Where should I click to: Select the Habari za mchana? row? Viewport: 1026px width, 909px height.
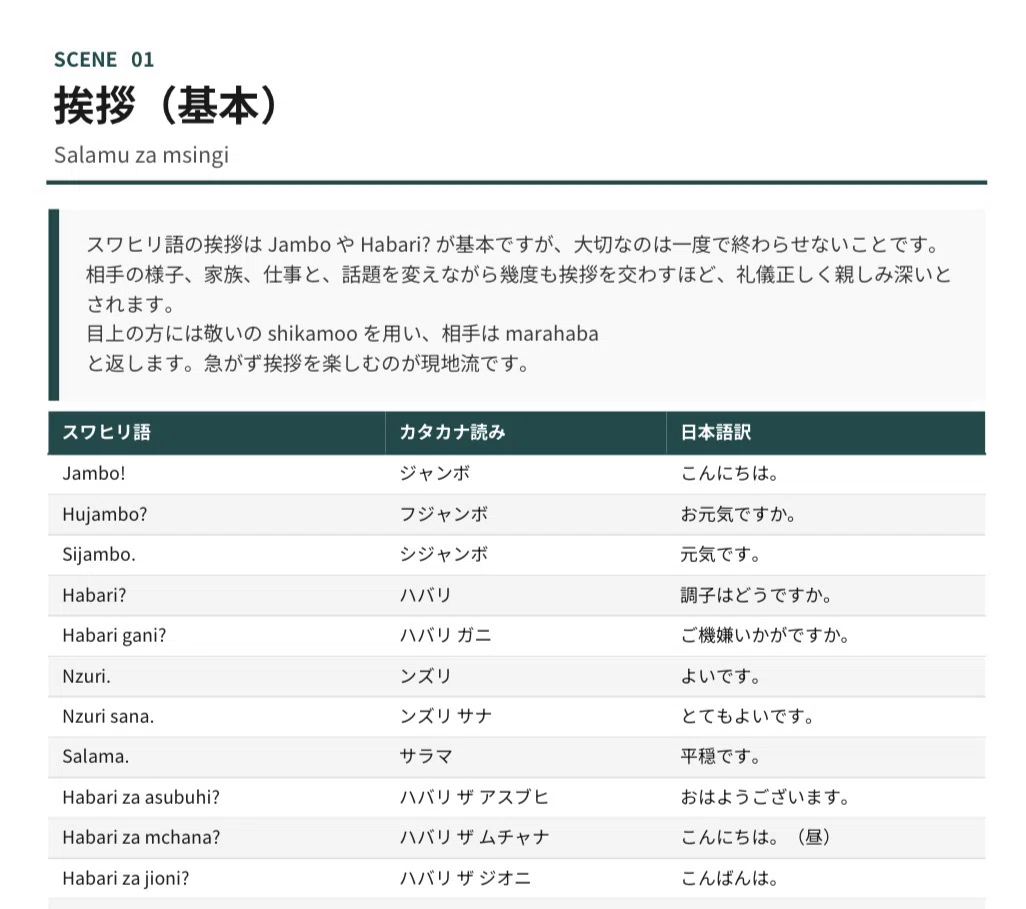[x=517, y=838]
